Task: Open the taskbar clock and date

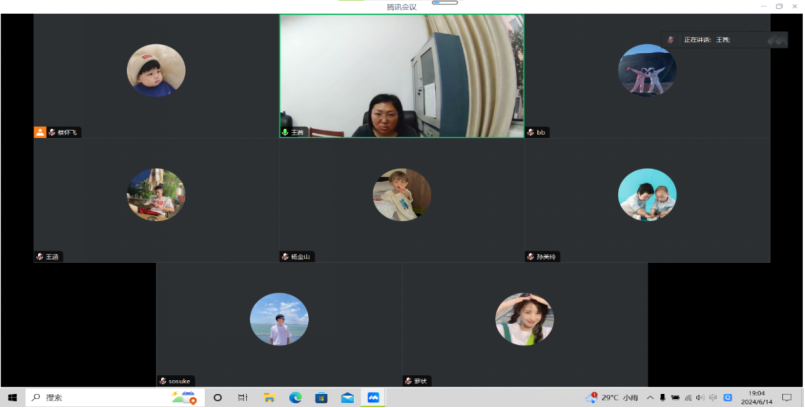Action: coord(757,397)
